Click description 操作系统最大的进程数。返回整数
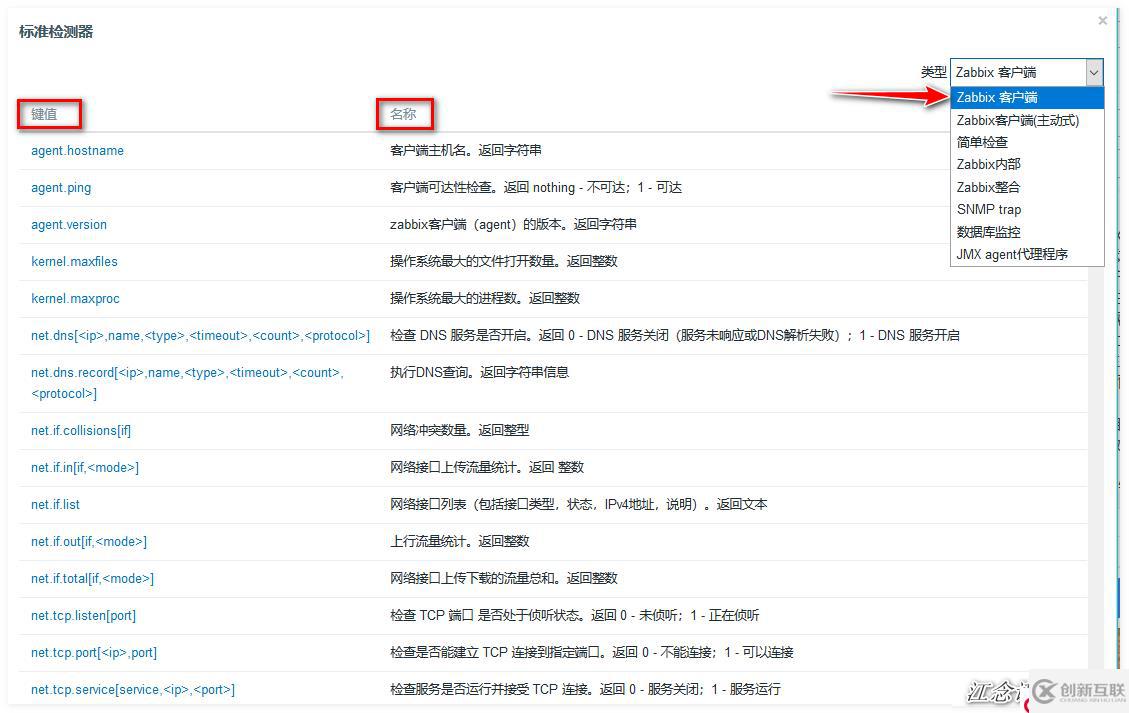The width and height of the screenshot is (1129, 713). 485,298
